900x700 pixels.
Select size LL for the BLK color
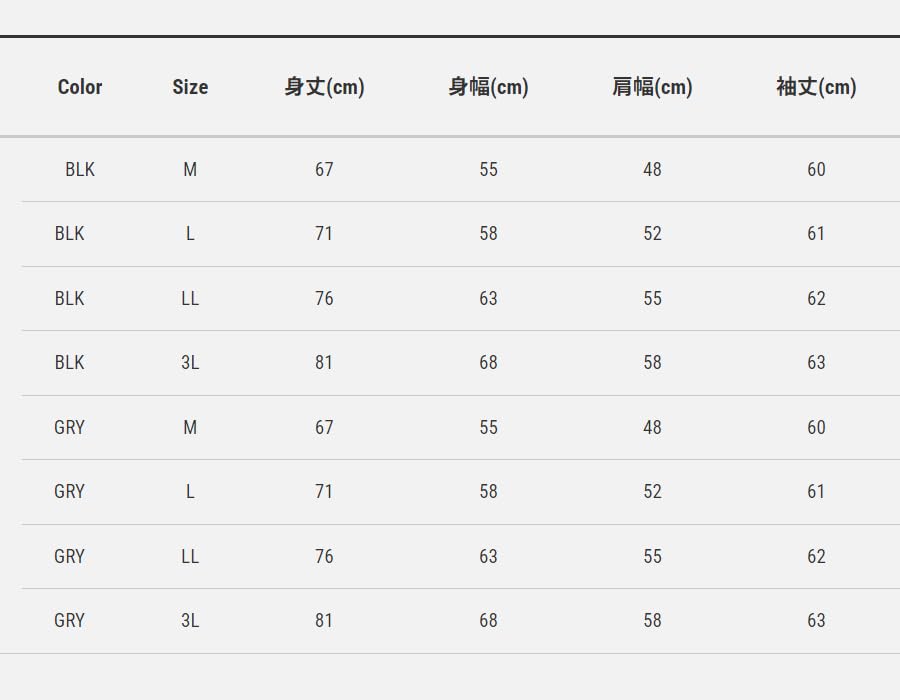click(190, 299)
